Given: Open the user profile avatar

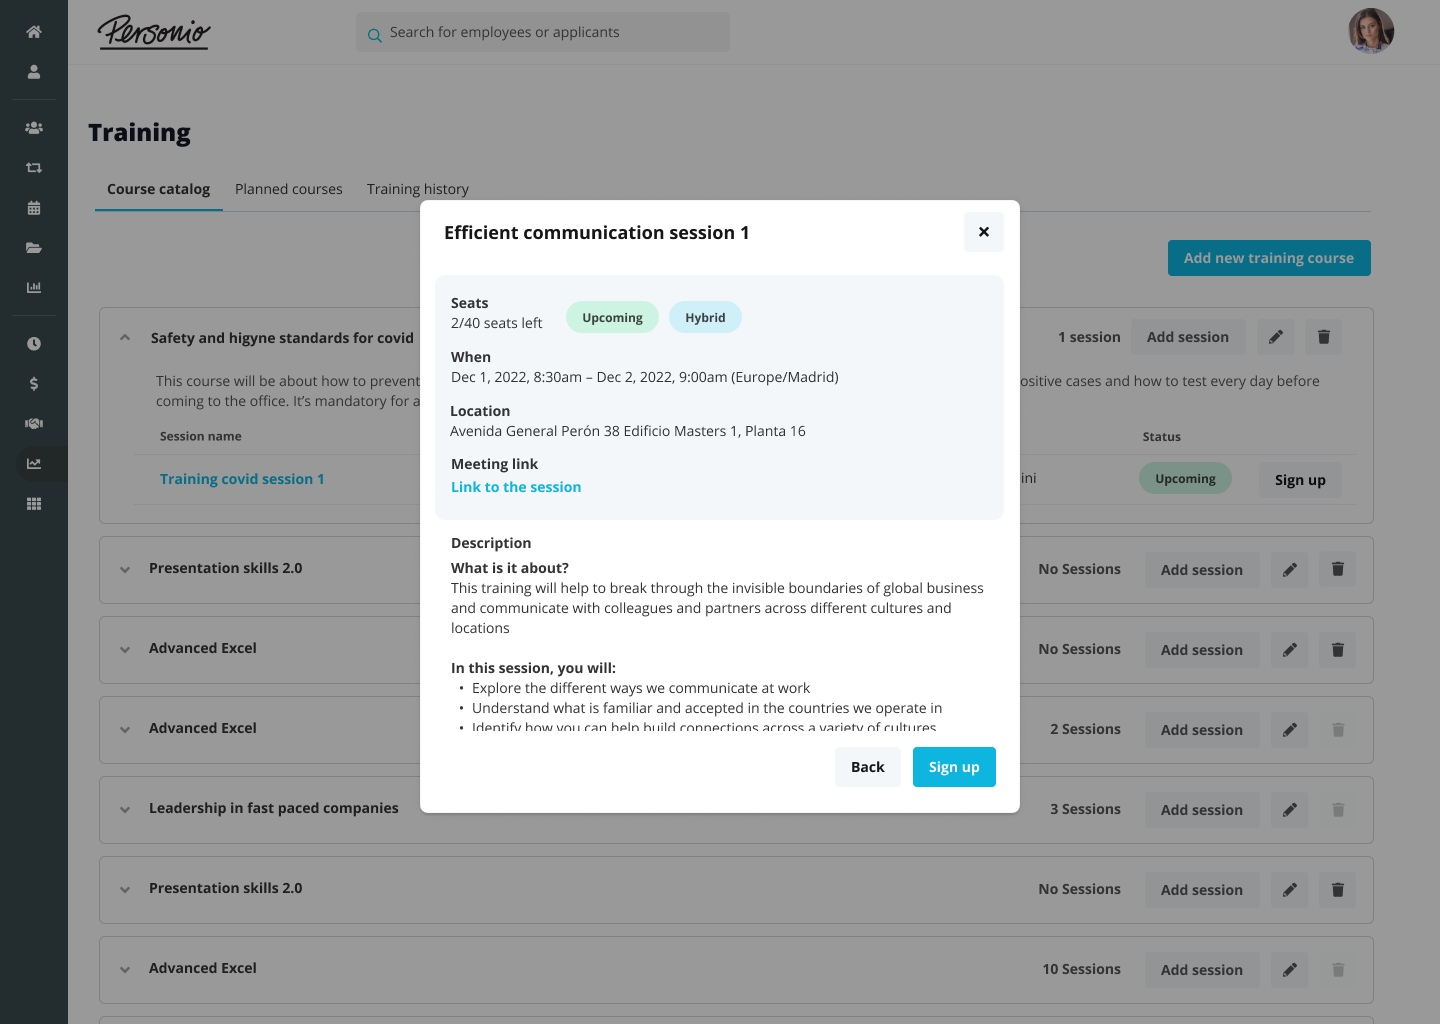Looking at the screenshot, I should 1371,31.
